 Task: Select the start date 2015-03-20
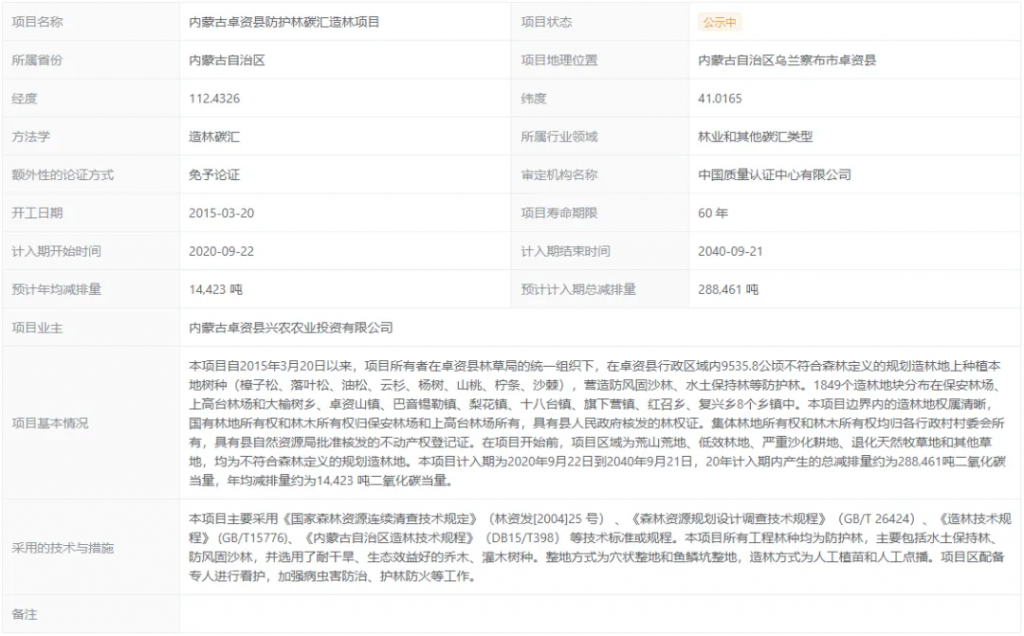click(221, 212)
